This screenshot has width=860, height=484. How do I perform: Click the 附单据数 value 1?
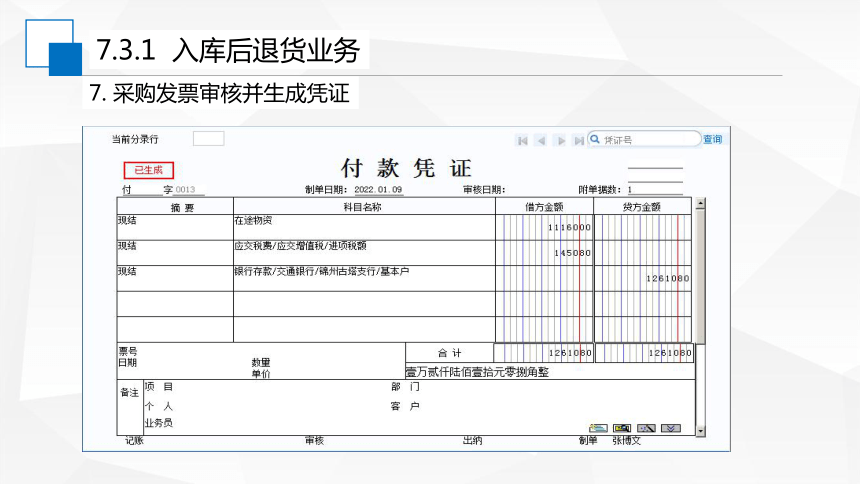point(630,190)
